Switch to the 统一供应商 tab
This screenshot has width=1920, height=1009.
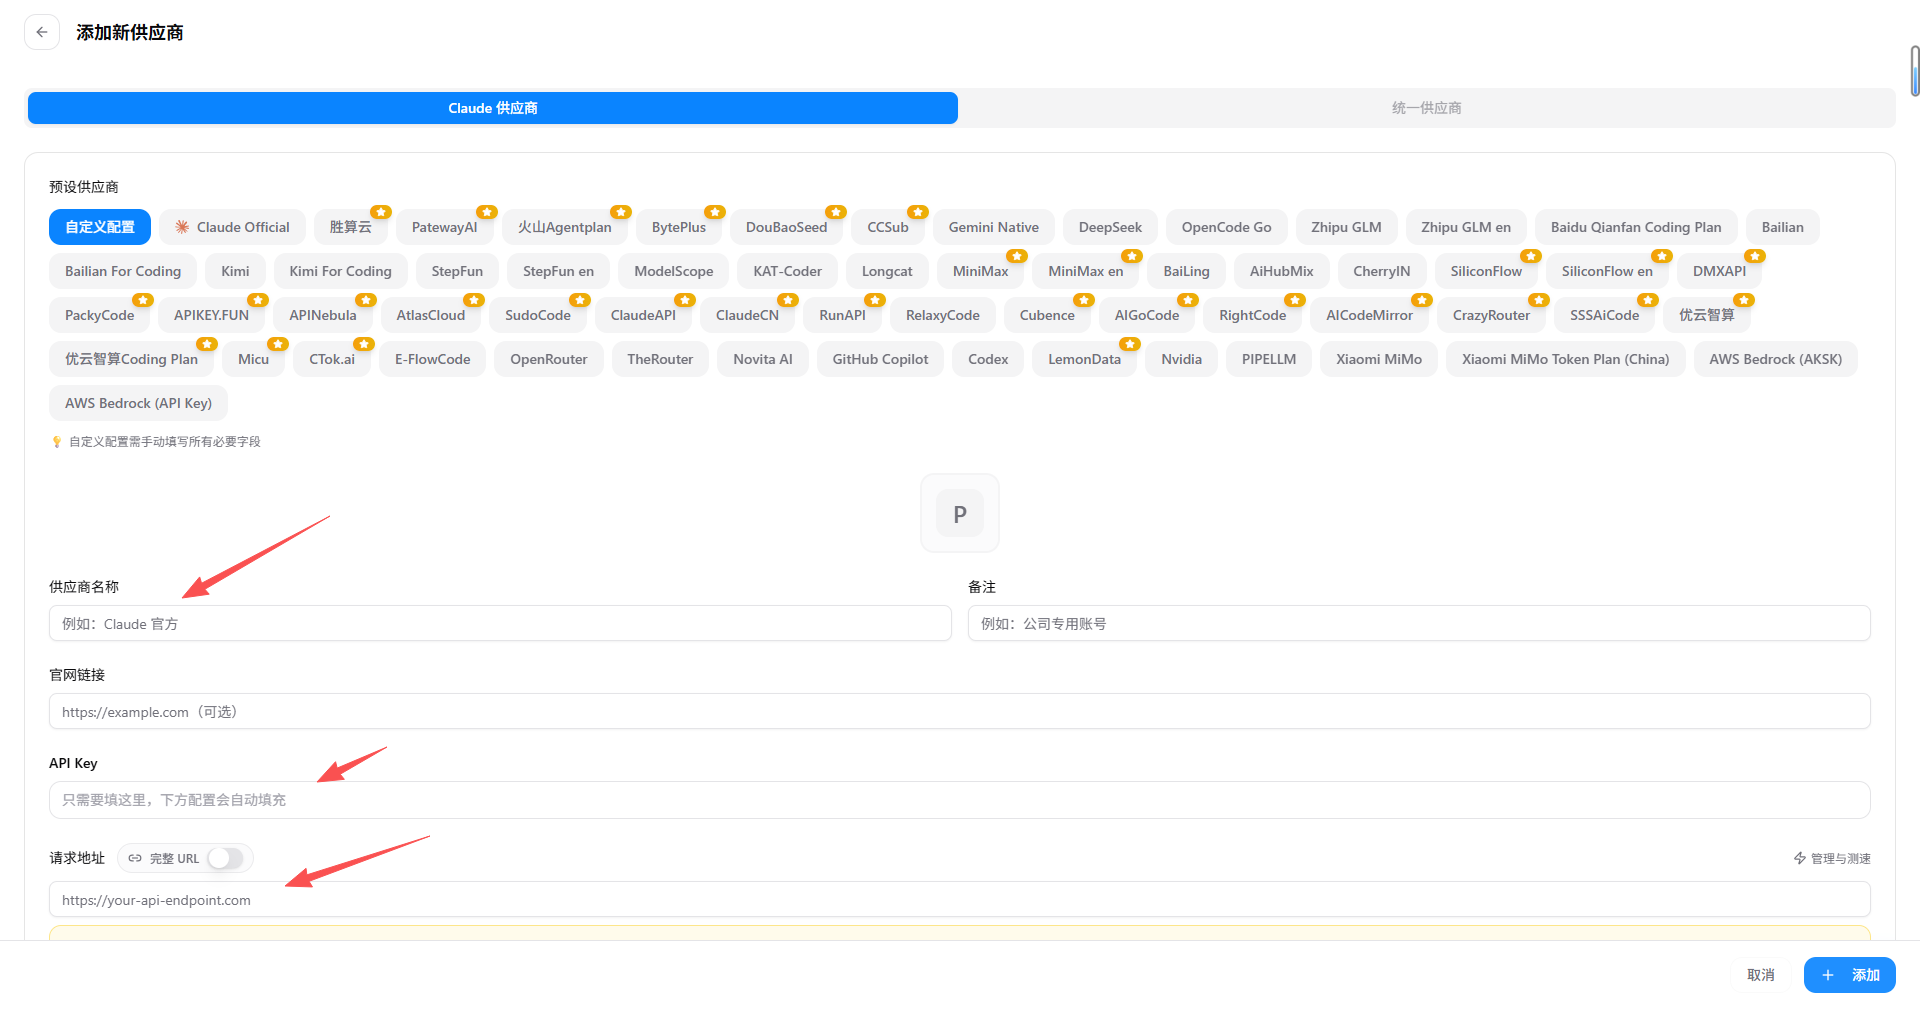point(1426,108)
